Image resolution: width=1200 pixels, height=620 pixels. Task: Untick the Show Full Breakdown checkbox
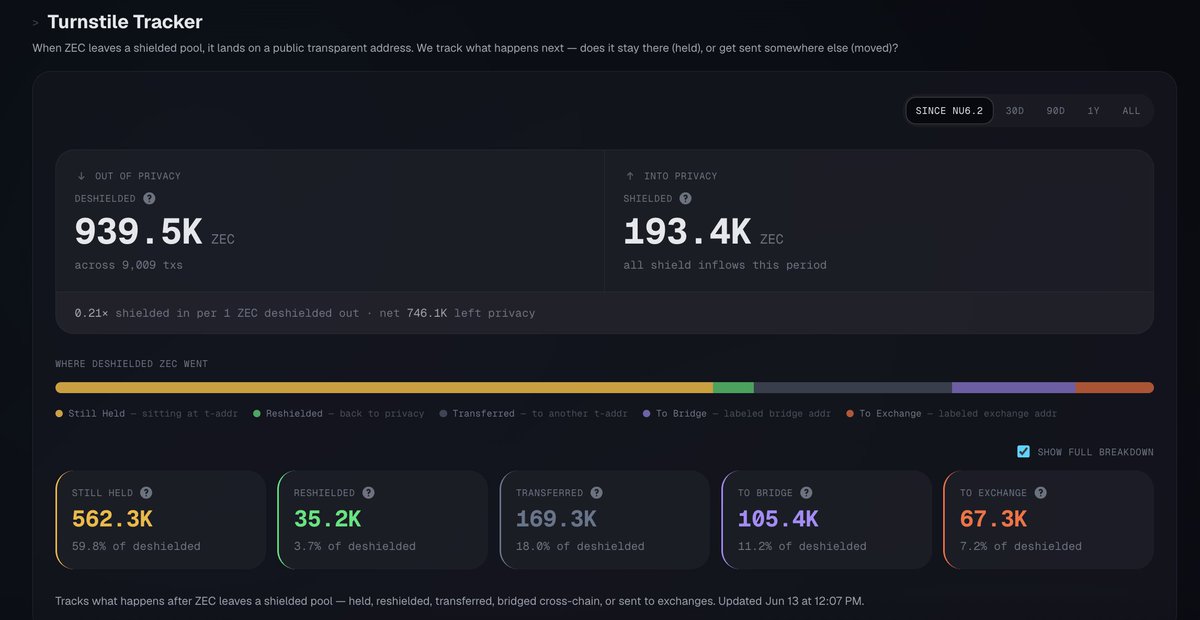click(1023, 452)
